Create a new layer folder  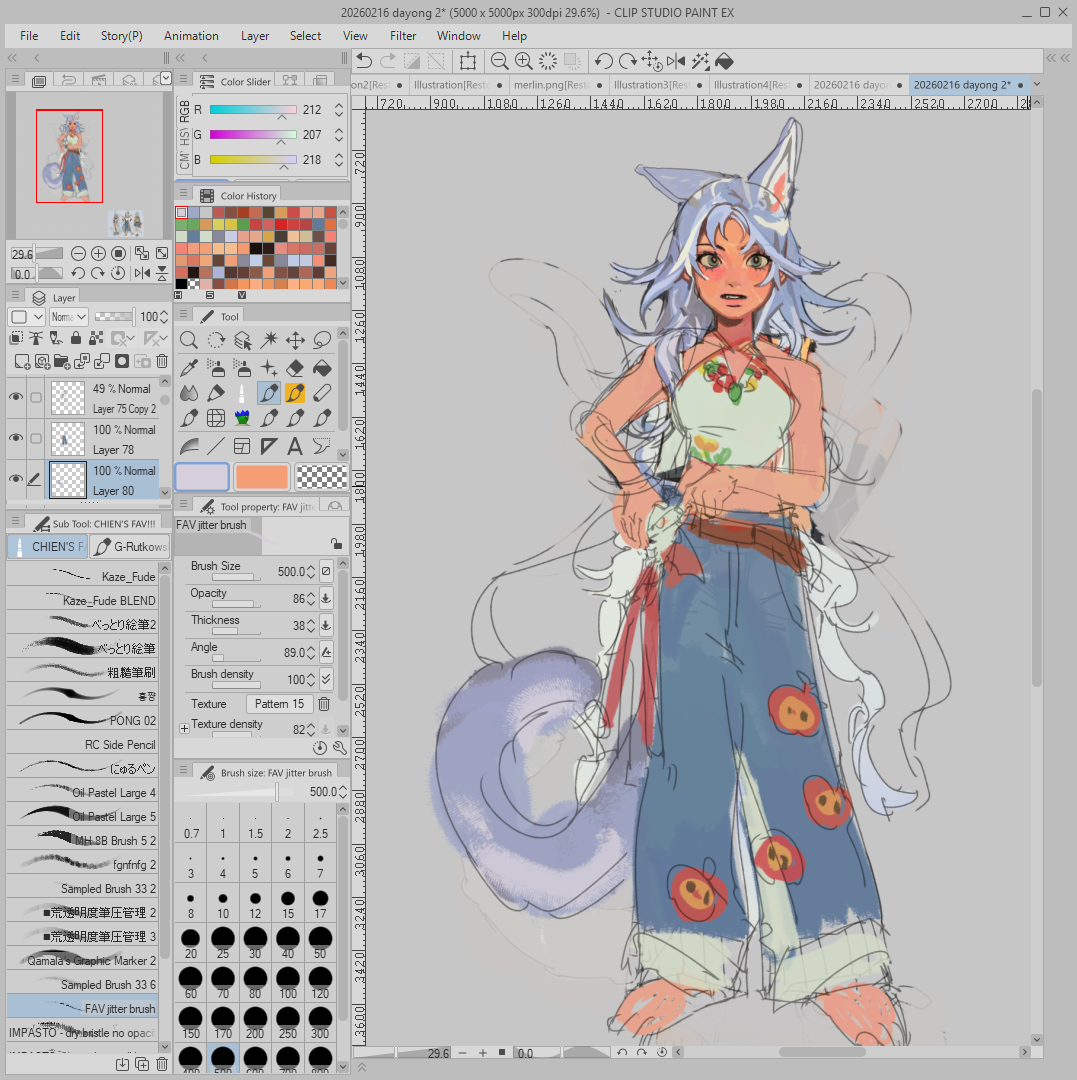coord(61,361)
